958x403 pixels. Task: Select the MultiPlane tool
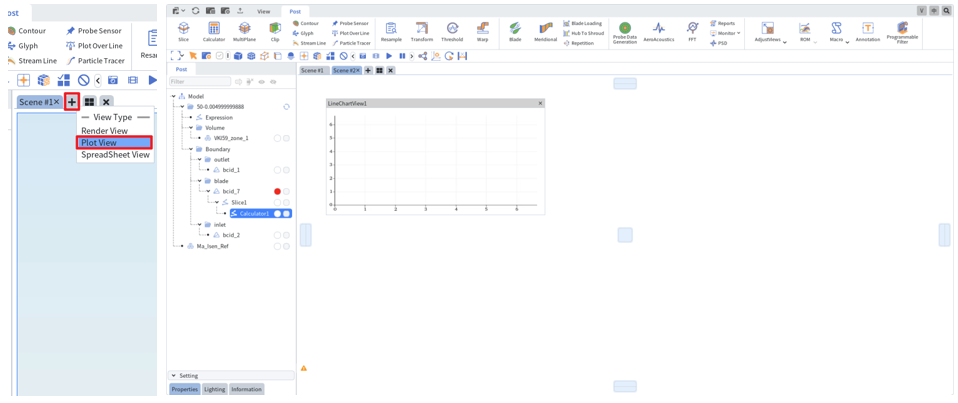(x=244, y=31)
